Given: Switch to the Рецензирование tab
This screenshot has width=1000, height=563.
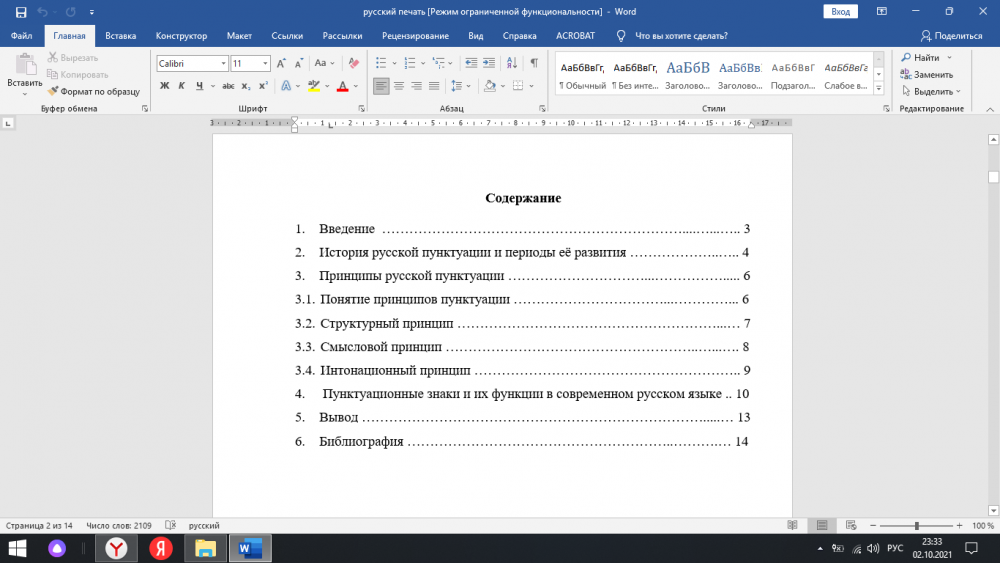Looking at the screenshot, I should click(x=415, y=36).
